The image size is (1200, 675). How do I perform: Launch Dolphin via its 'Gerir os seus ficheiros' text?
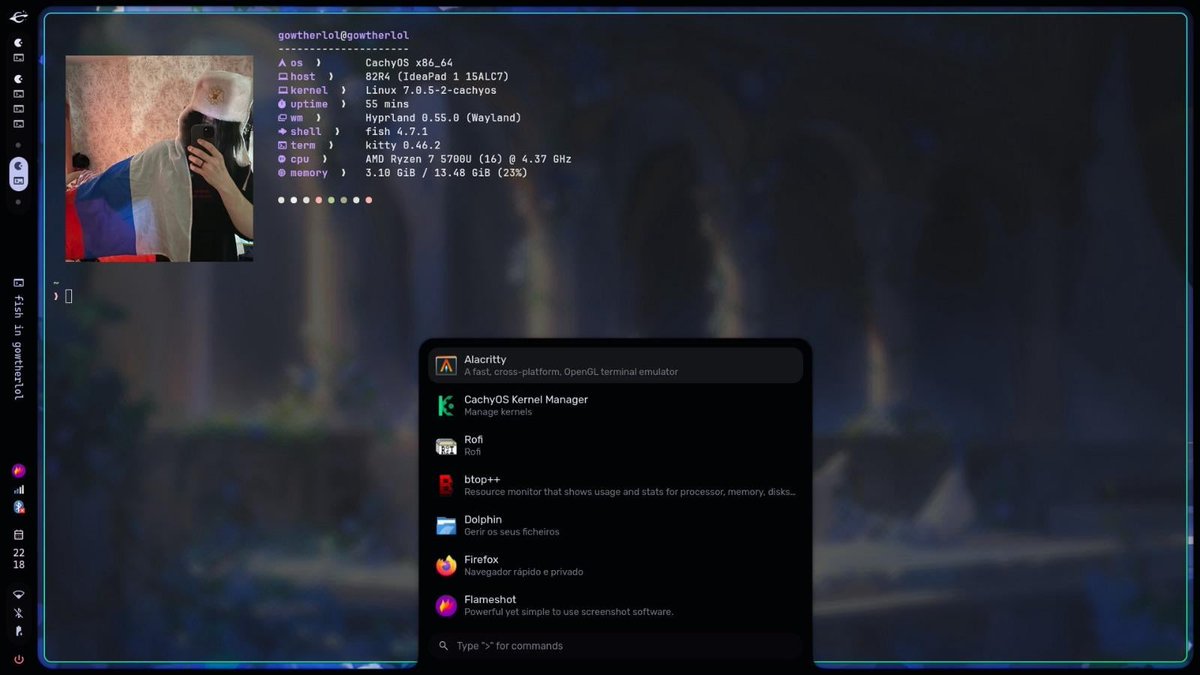(512, 532)
